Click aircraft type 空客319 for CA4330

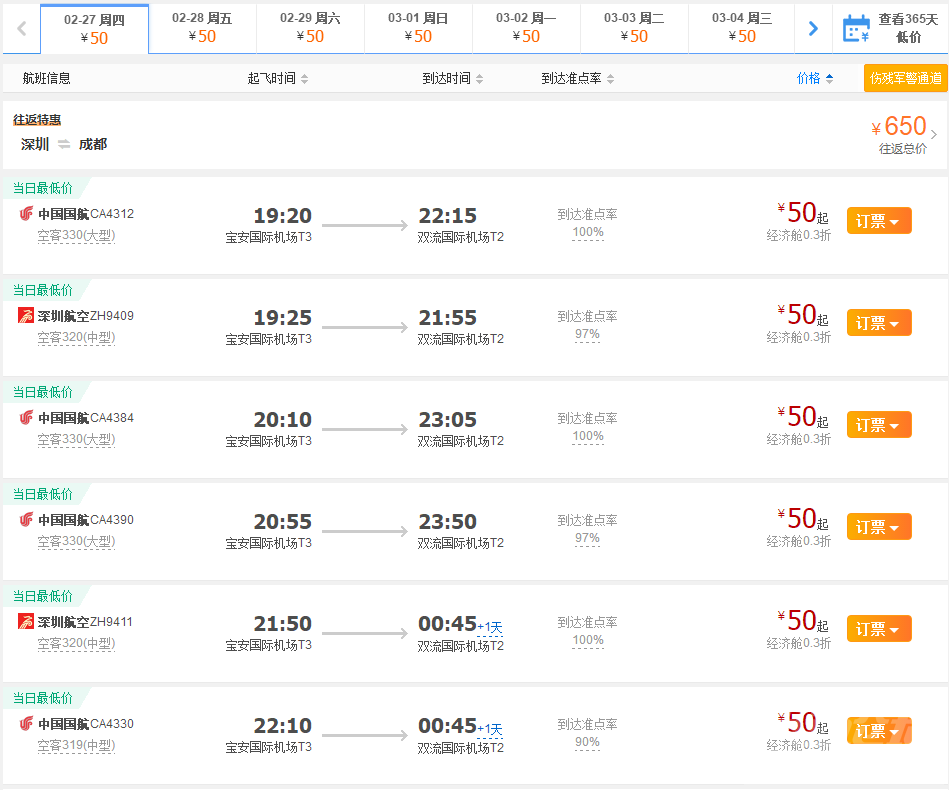pos(76,745)
